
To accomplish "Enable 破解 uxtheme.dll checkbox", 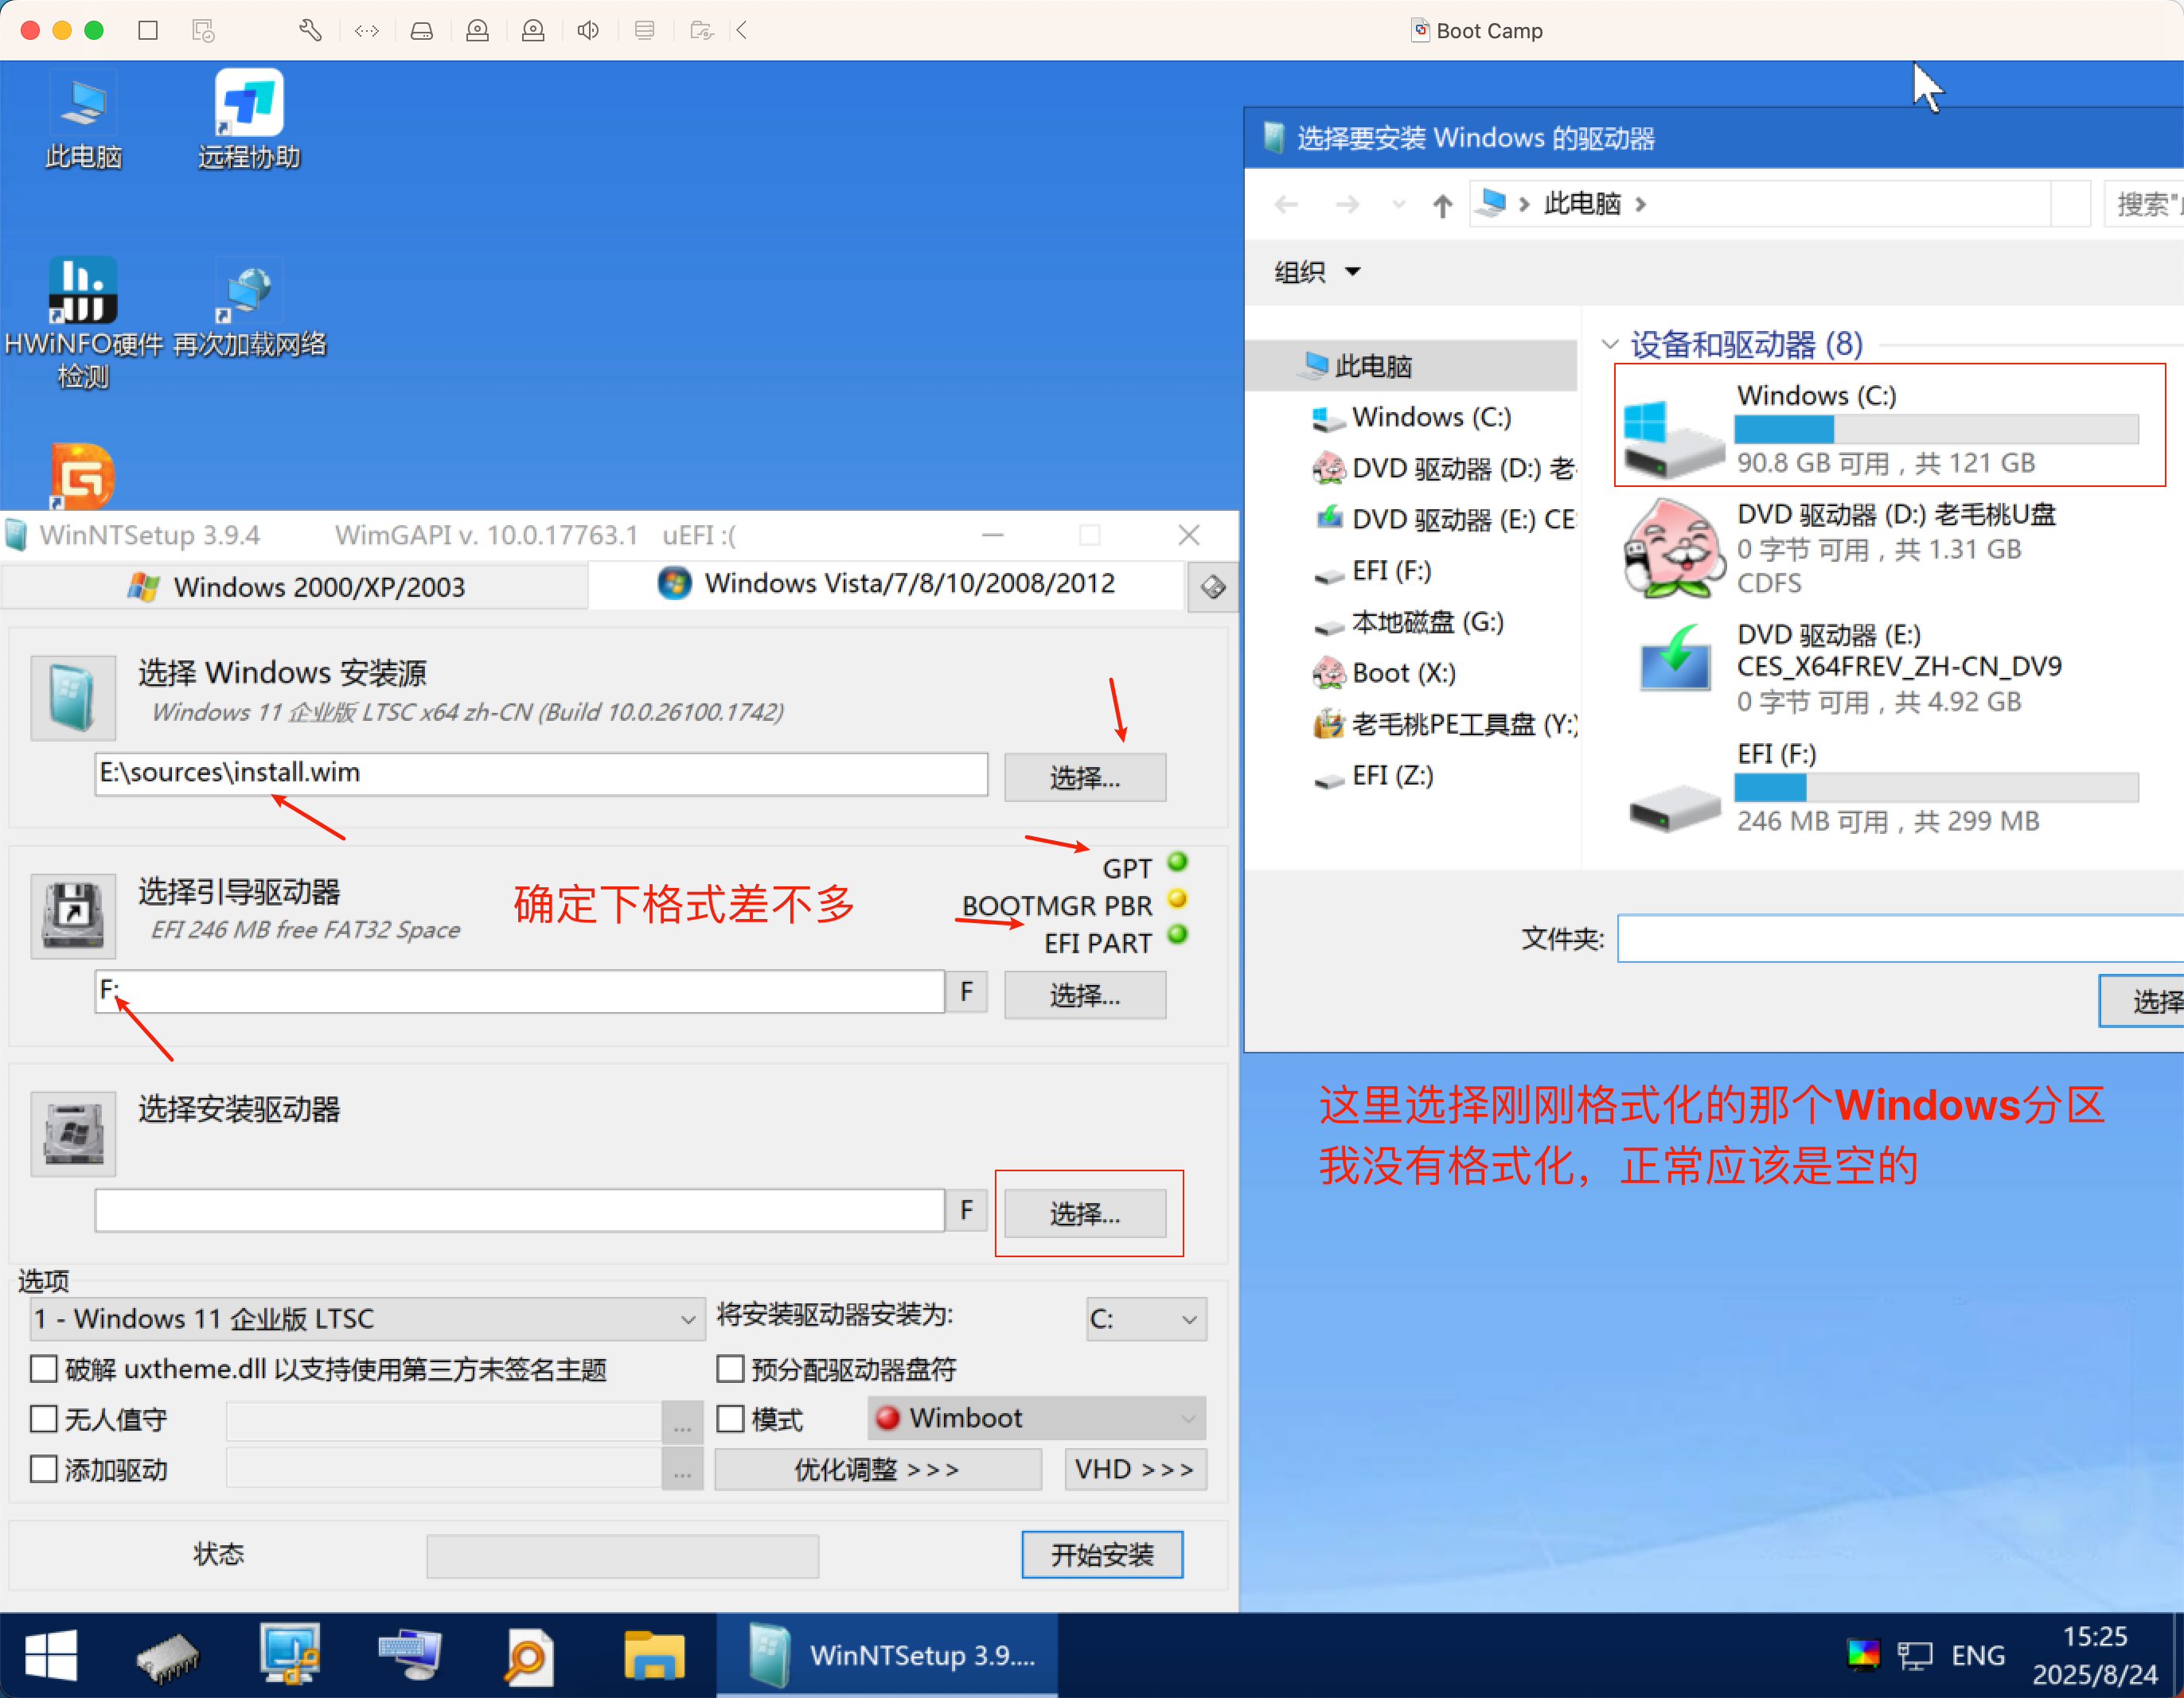I will point(44,1369).
